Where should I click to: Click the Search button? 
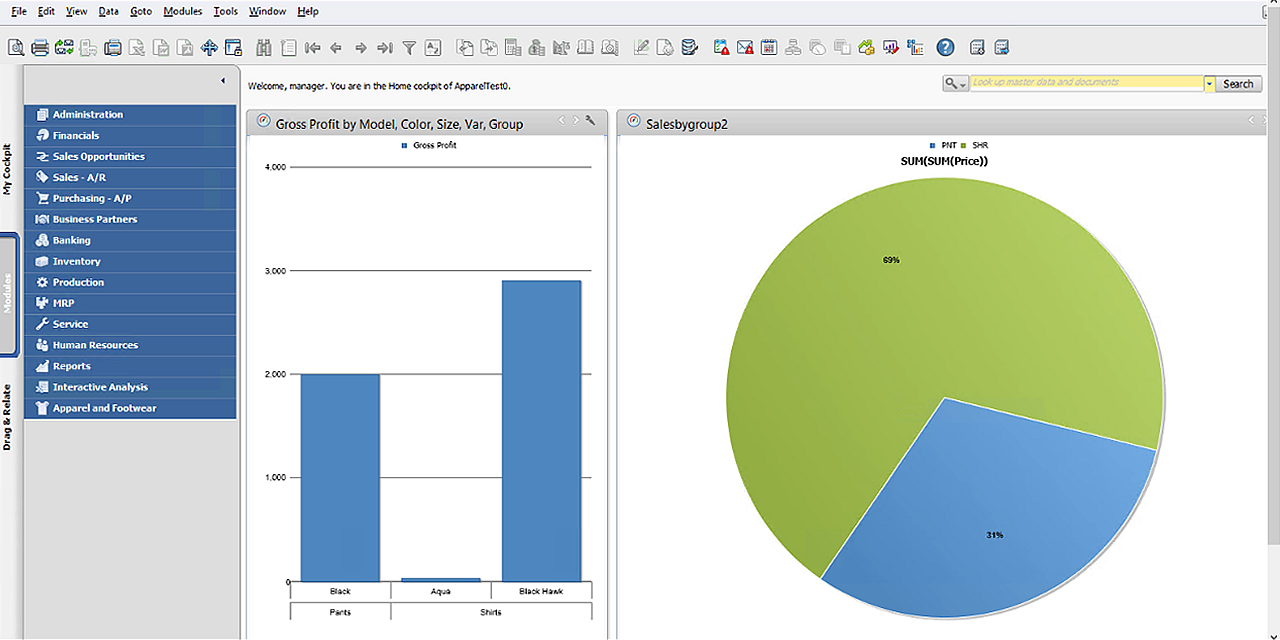(1238, 84)
